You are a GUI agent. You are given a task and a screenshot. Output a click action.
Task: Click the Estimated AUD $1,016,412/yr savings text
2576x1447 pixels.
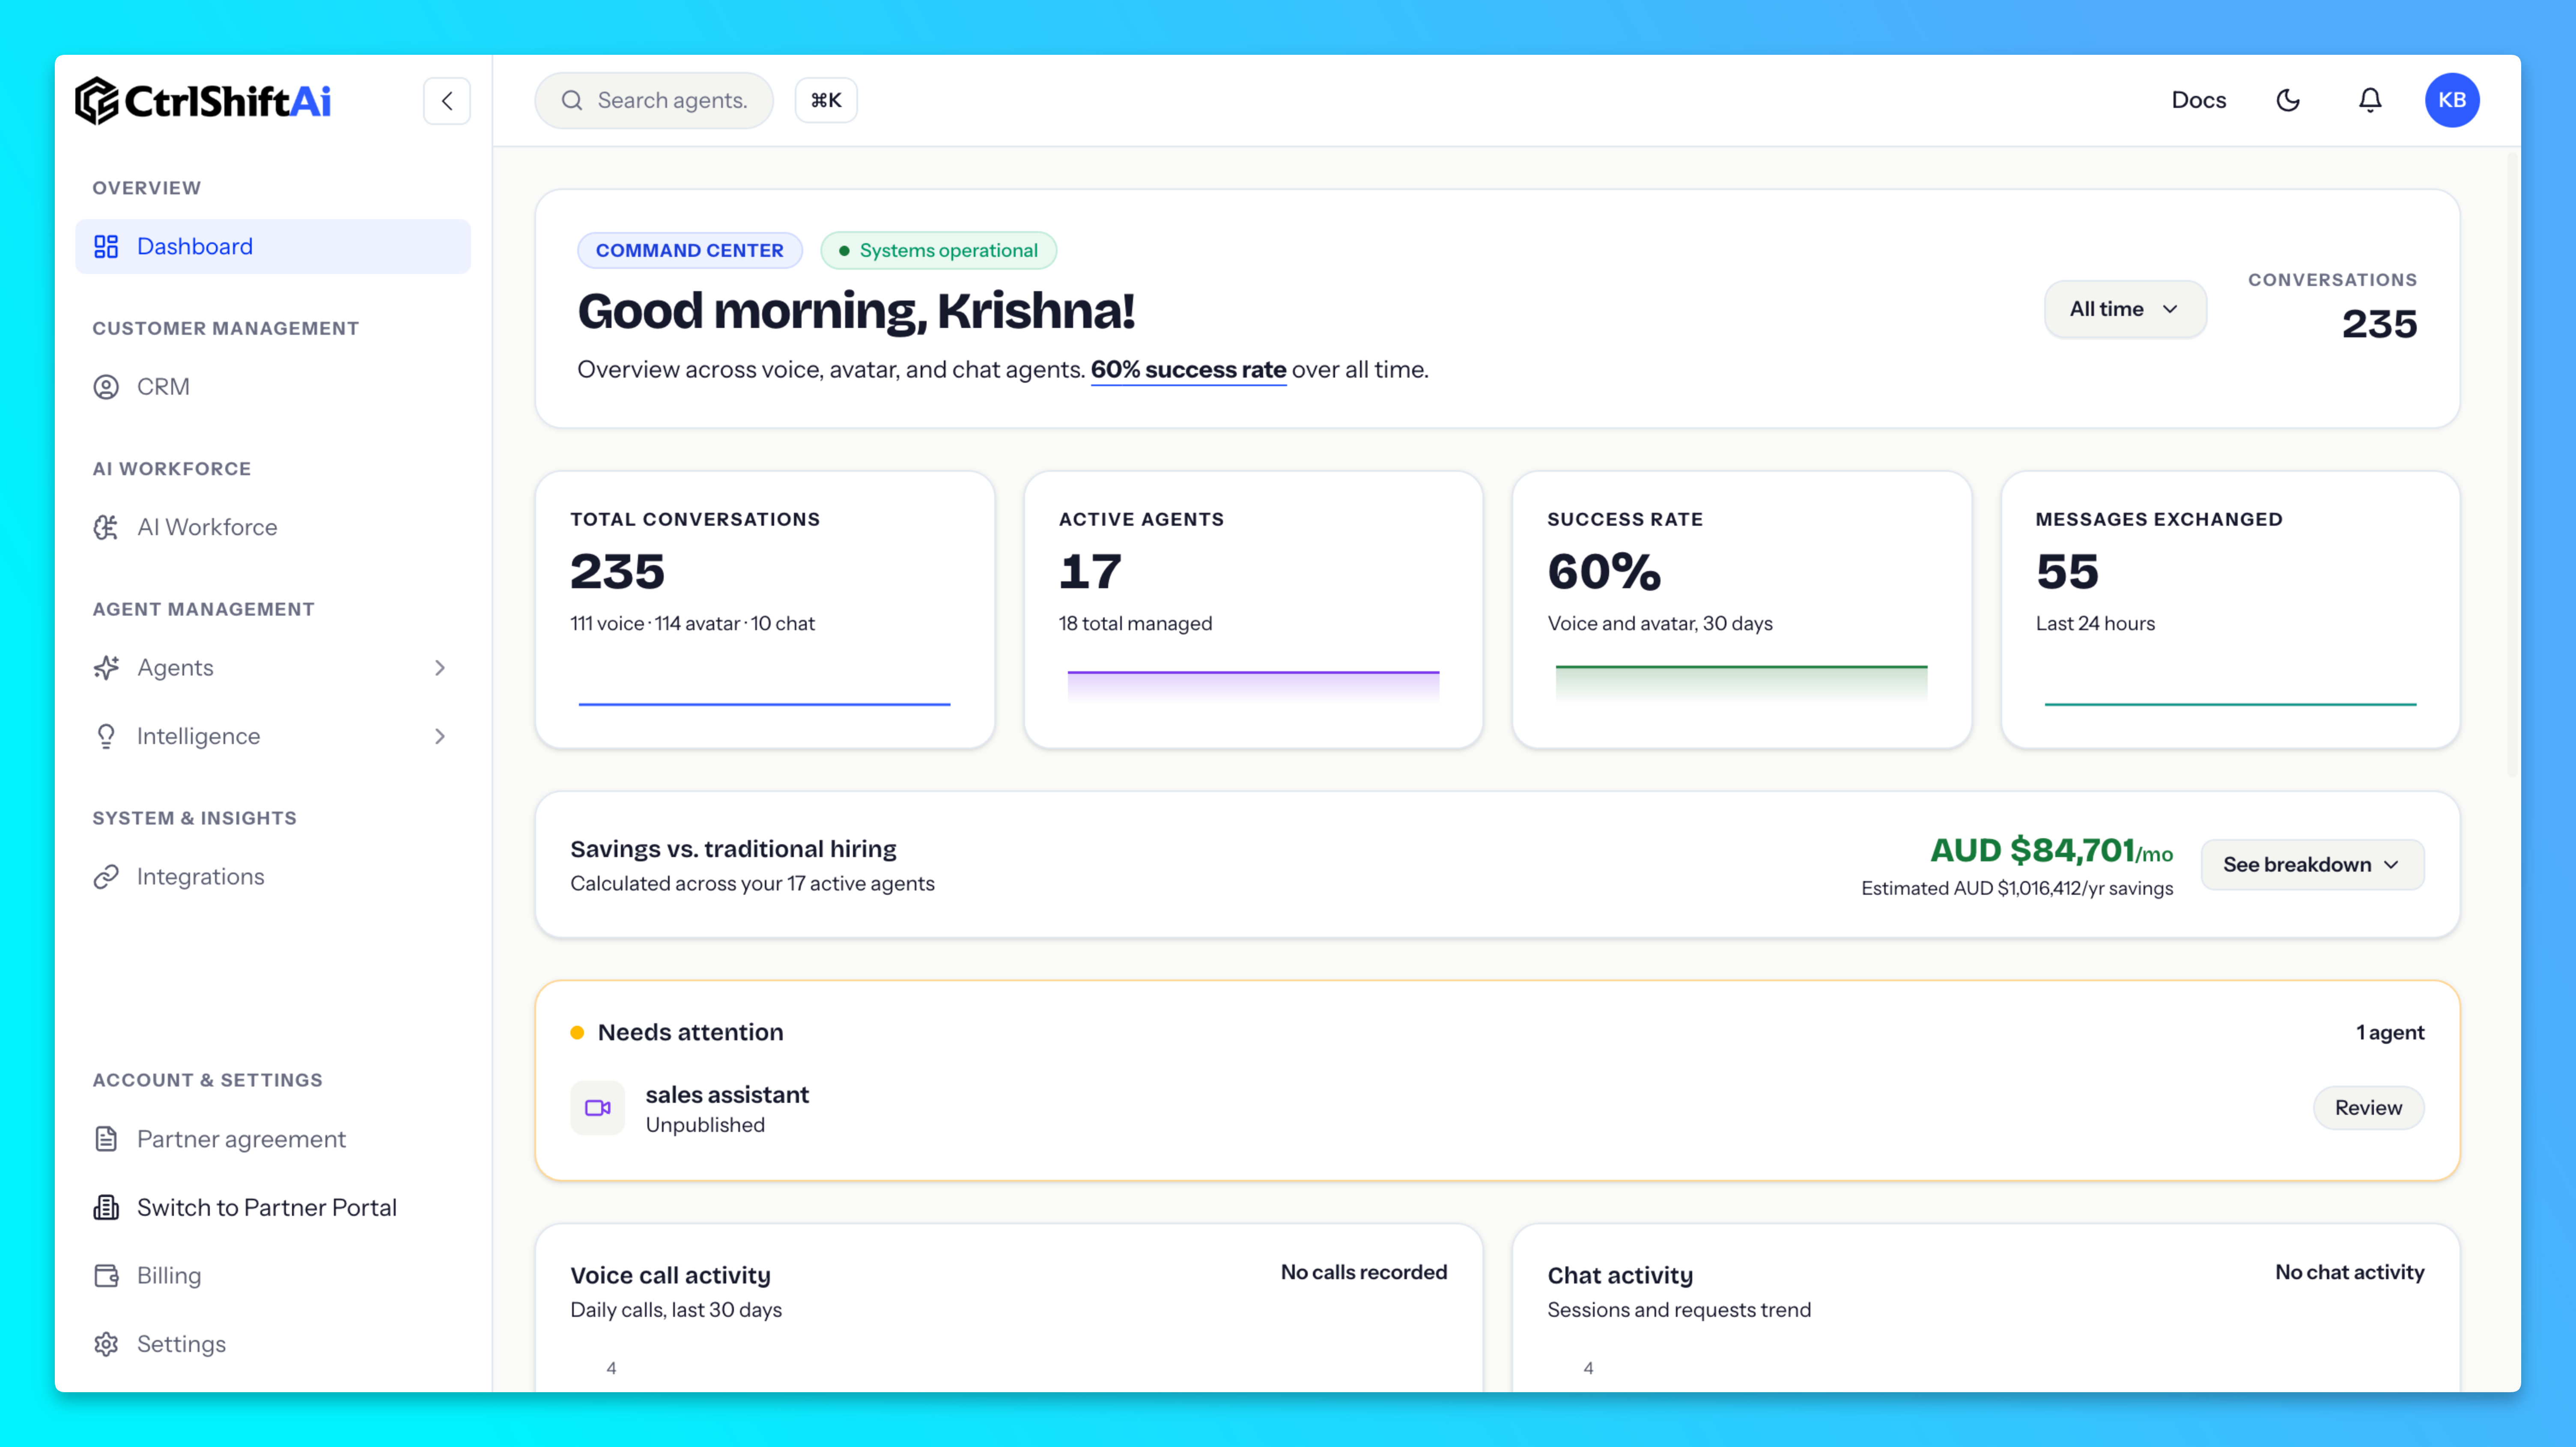pos(2017,889)
